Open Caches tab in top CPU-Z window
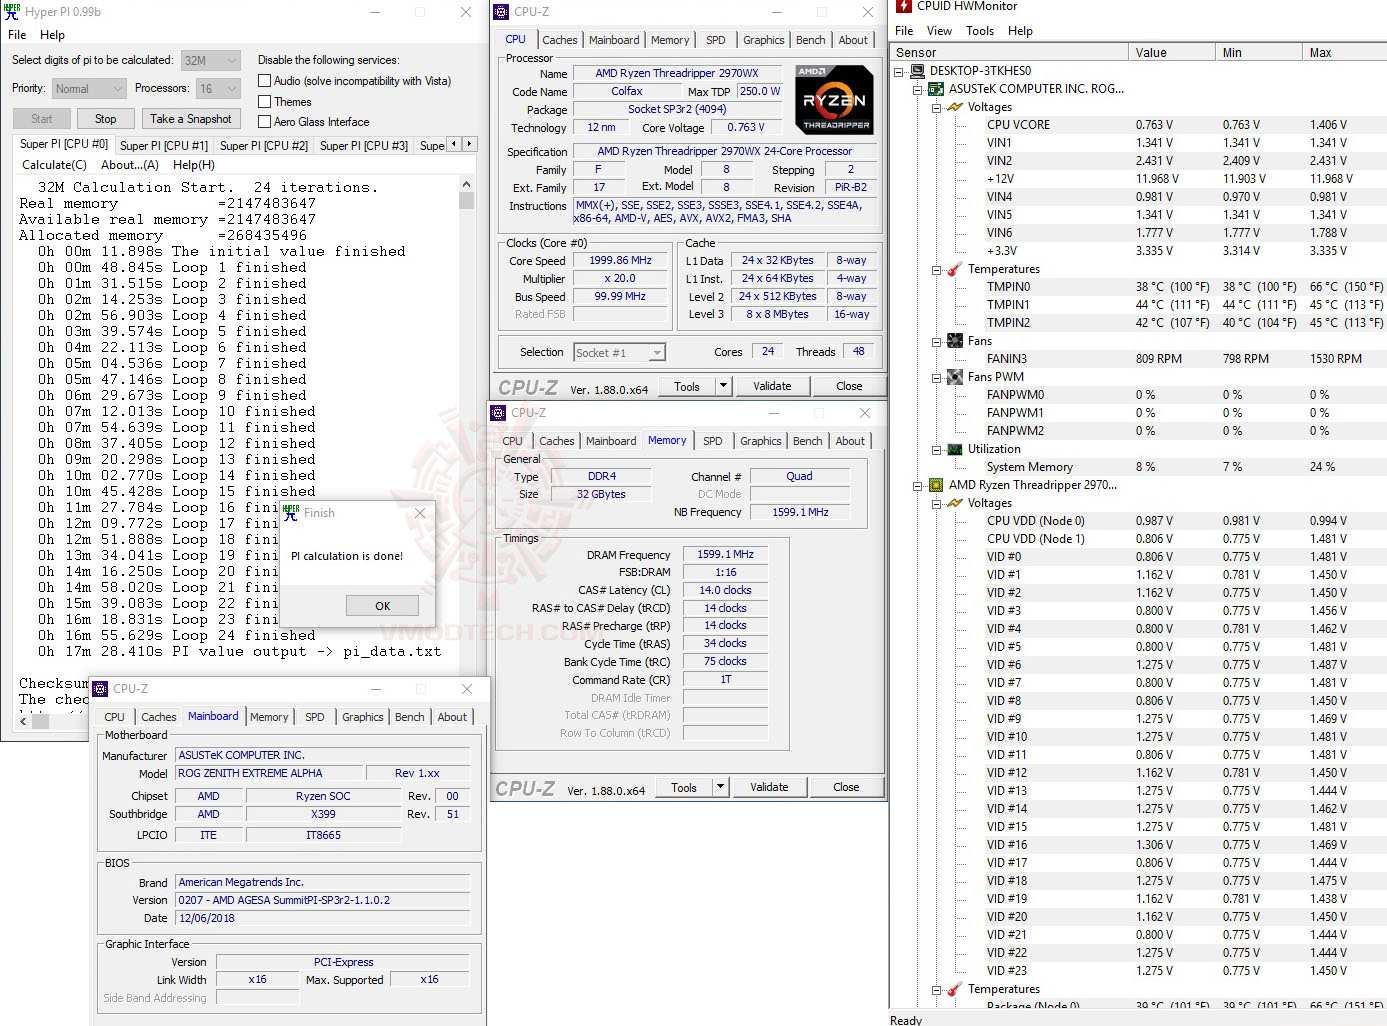The image size is (1387, 1026). tap(559, 40)
